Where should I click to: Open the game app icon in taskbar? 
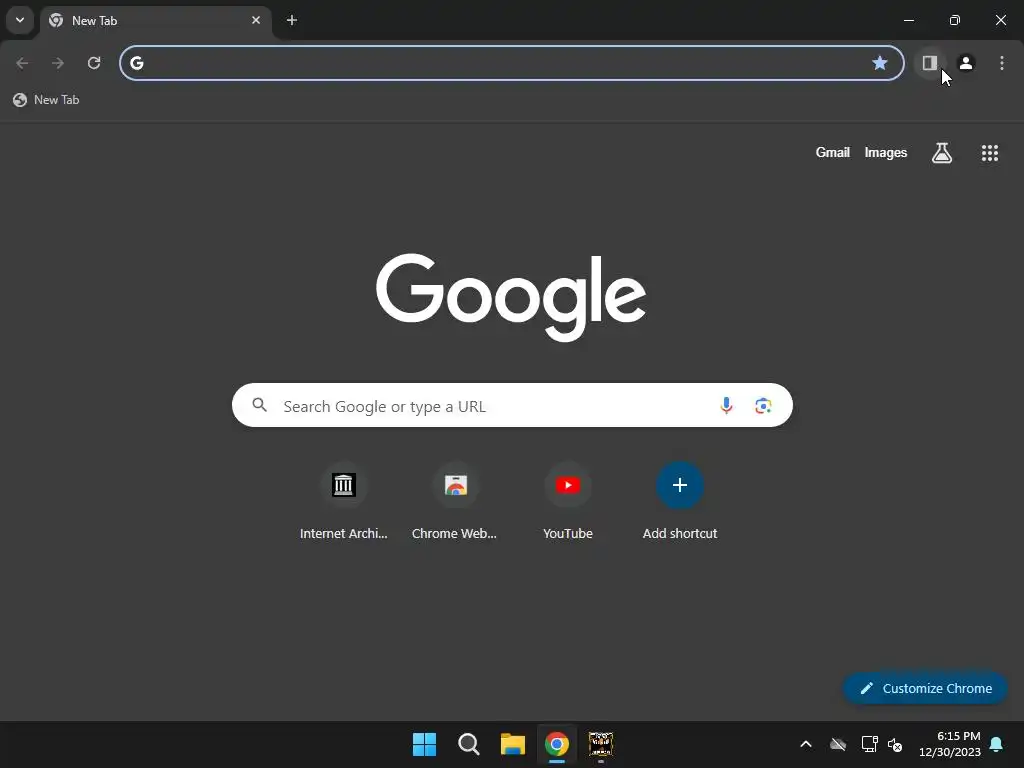(601, 744)
